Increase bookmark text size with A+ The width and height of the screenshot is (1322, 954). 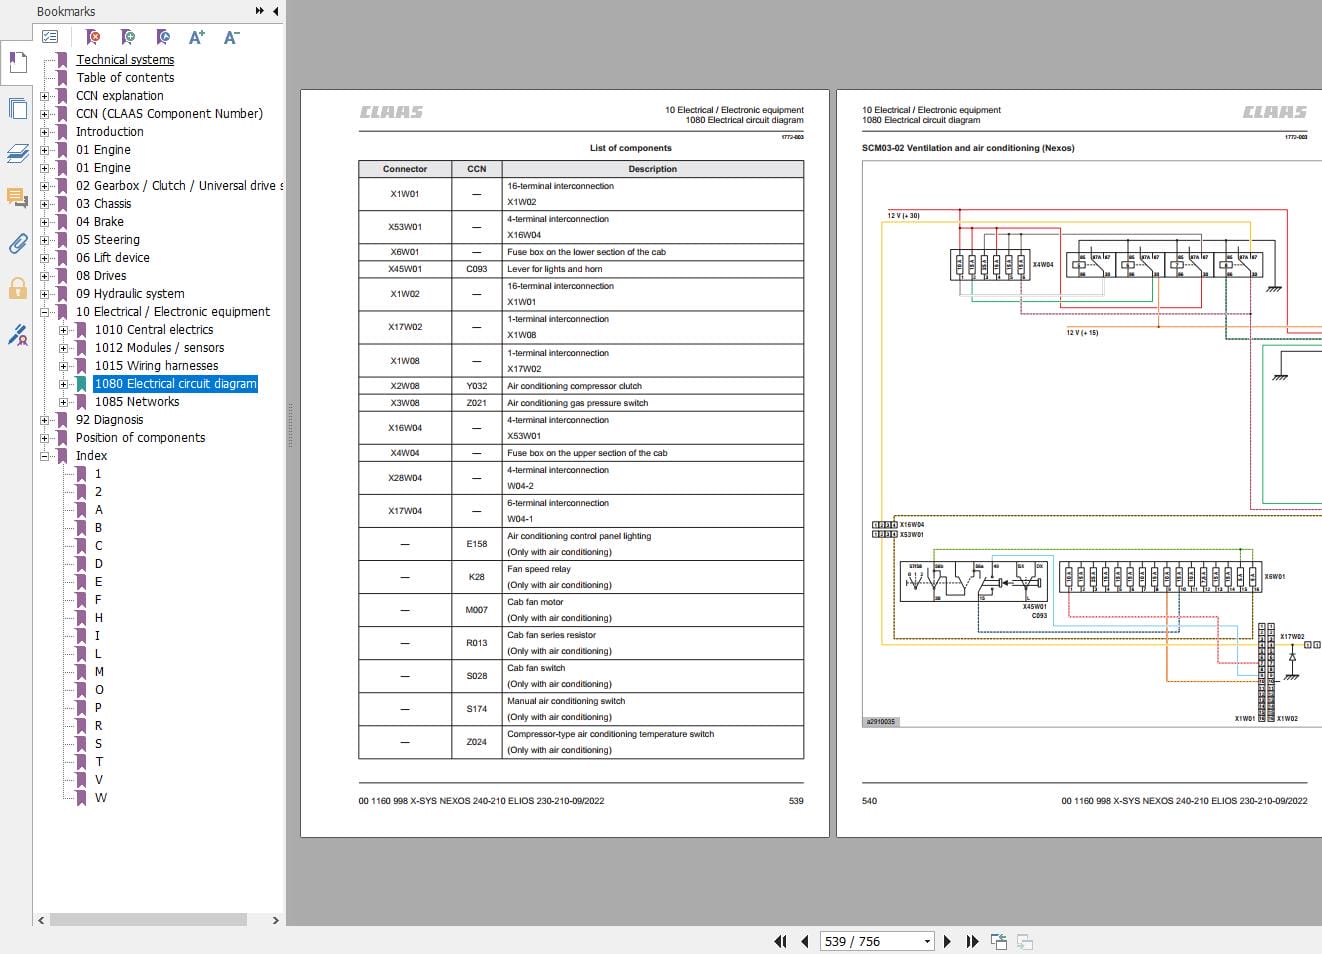[x=197, y=37]
